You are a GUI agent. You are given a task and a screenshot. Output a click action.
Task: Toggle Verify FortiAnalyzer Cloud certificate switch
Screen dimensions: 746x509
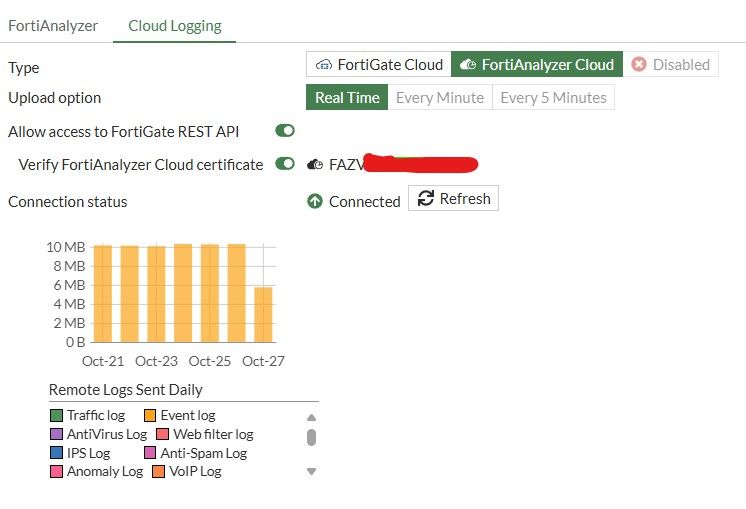(x=285, y=164)
